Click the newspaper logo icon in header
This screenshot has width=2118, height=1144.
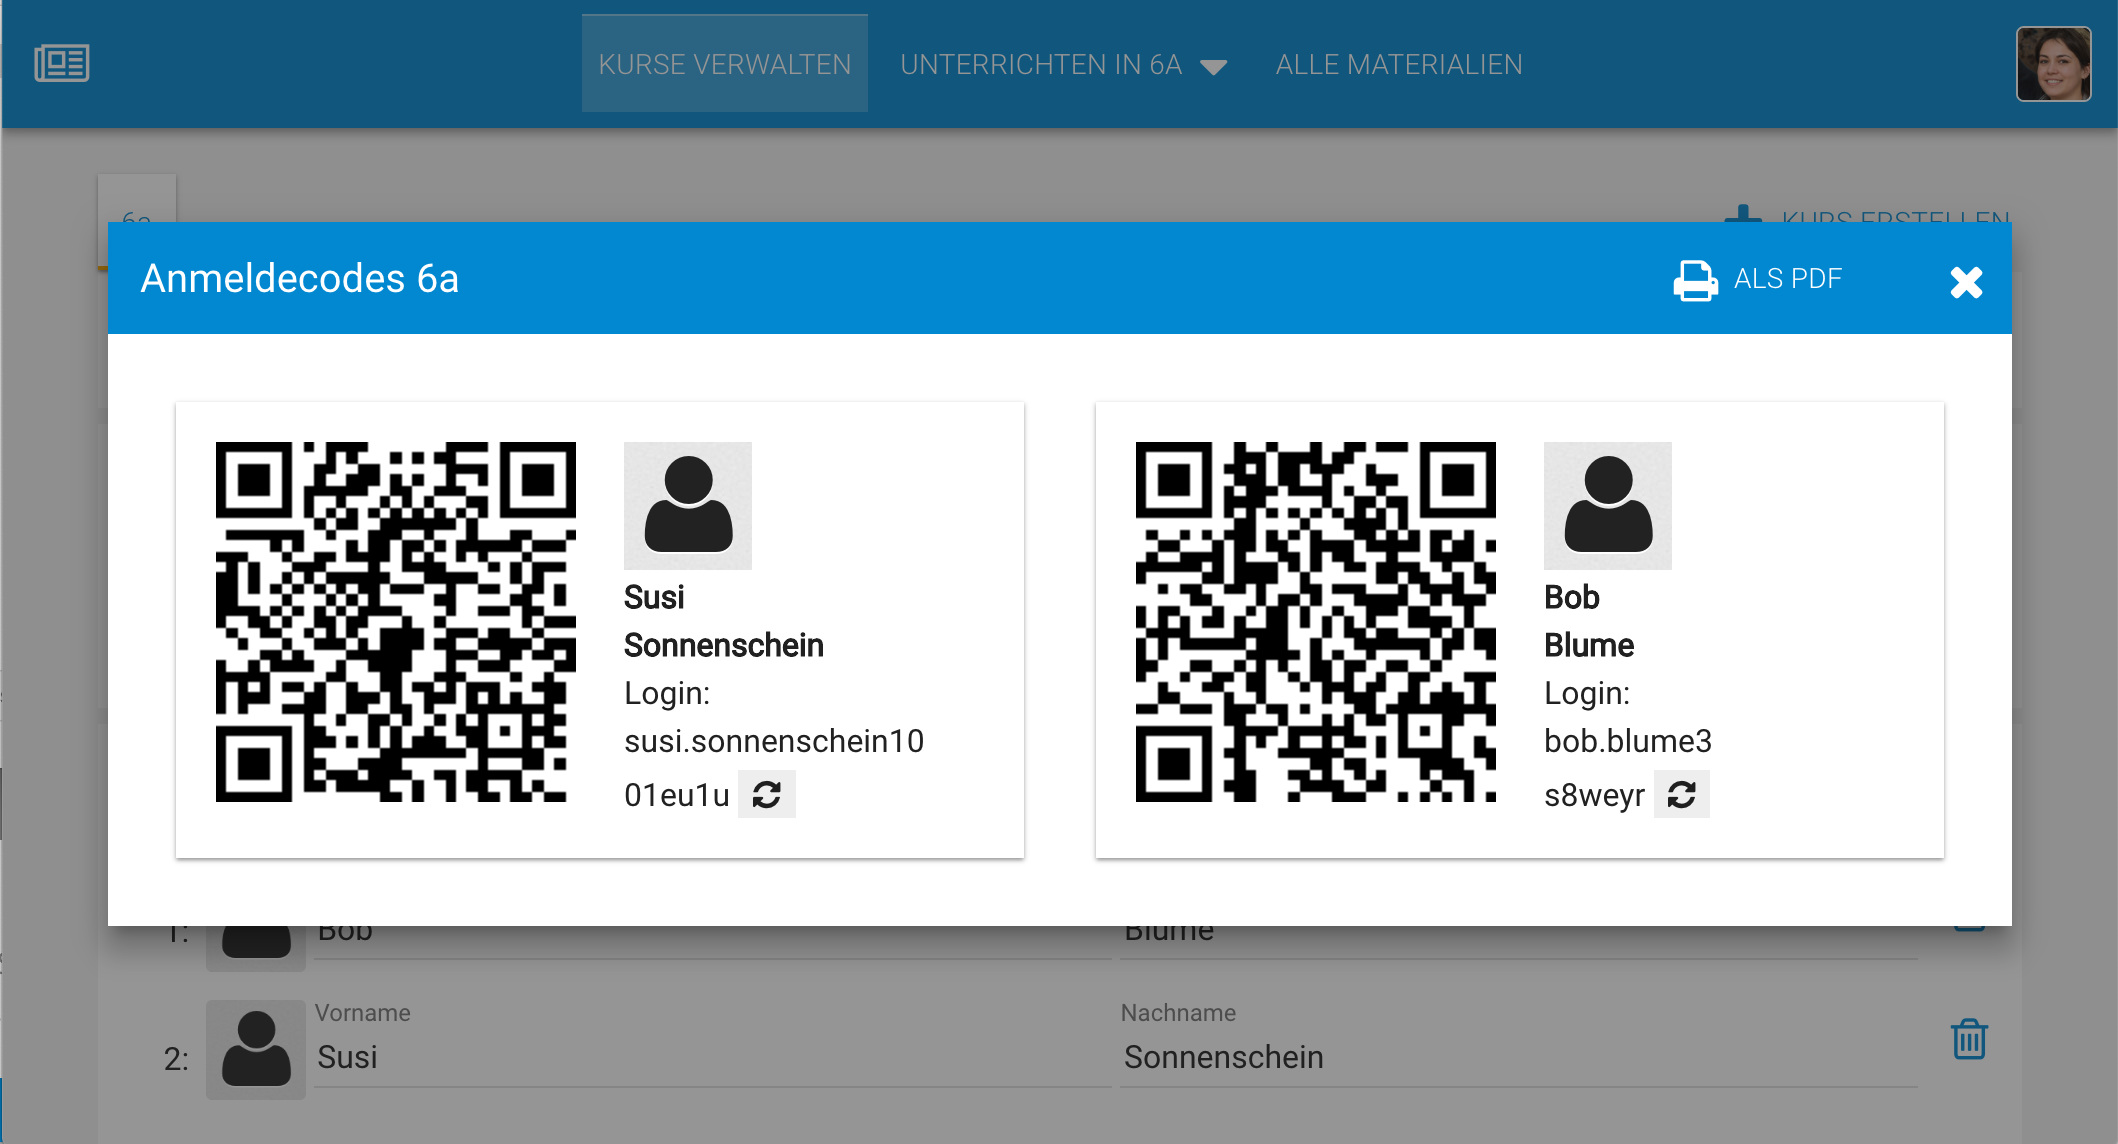coord(62,64)
